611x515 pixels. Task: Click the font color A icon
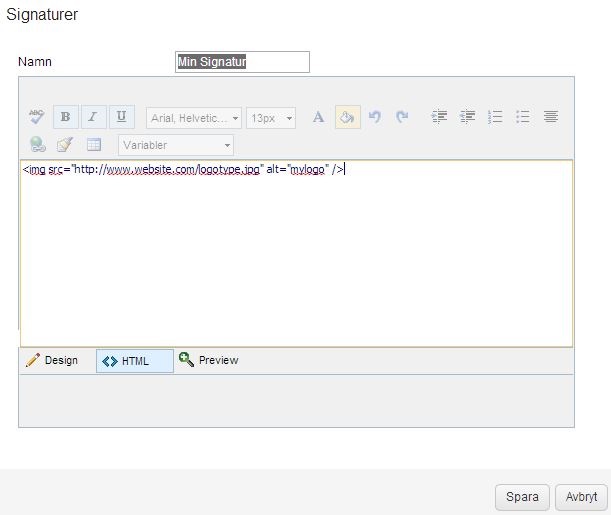tap(318, 117)
